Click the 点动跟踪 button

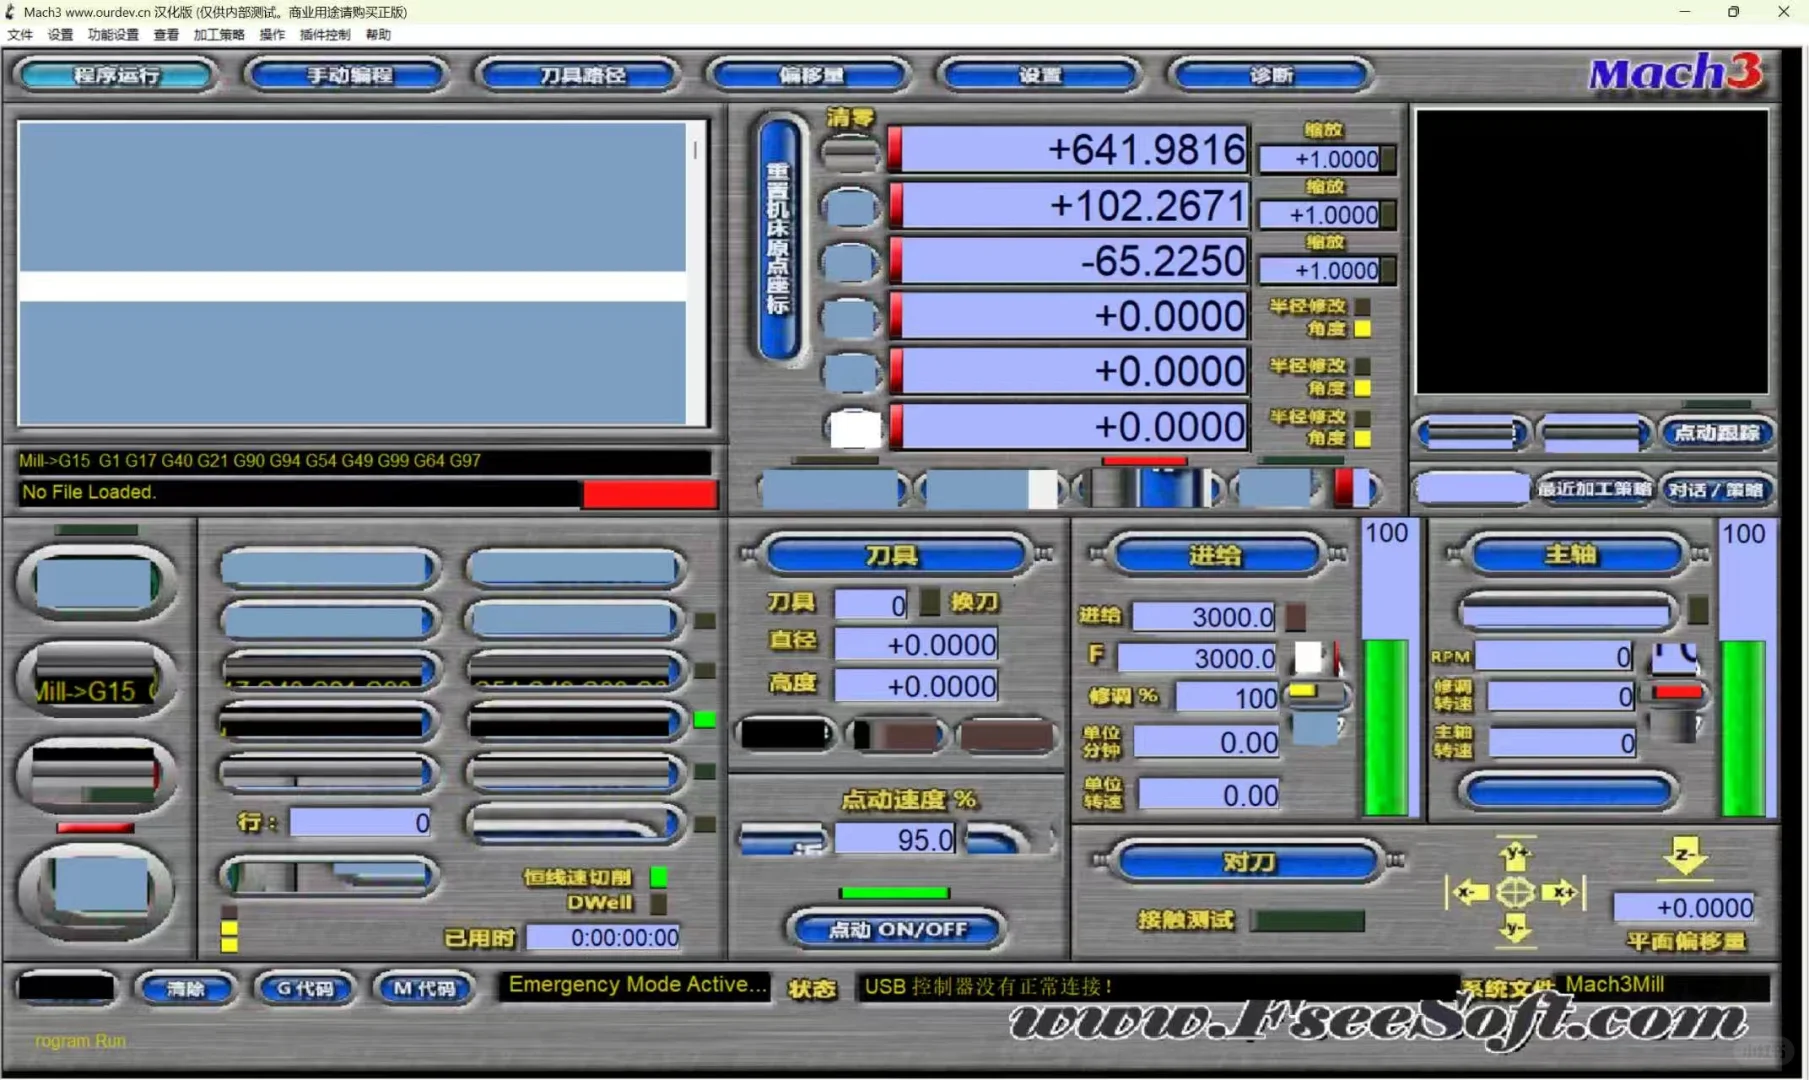1716,433
